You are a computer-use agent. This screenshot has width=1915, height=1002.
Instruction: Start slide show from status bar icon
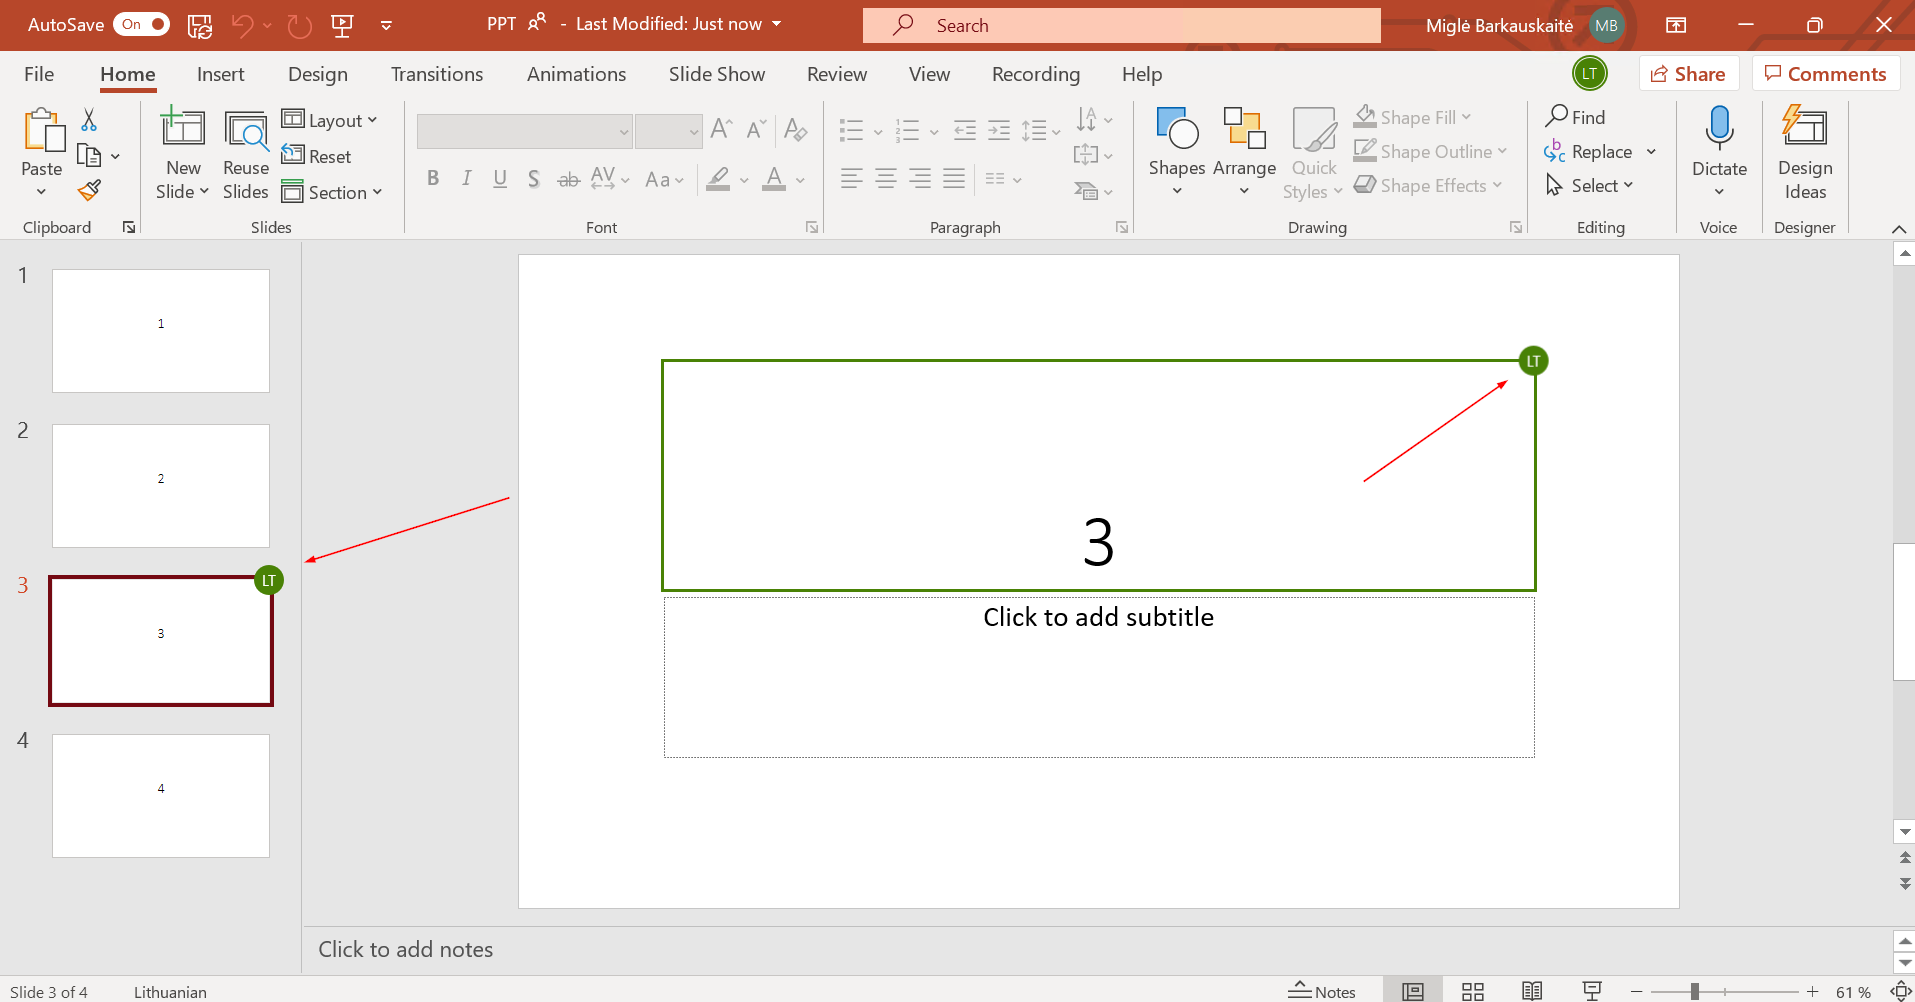1592,991
